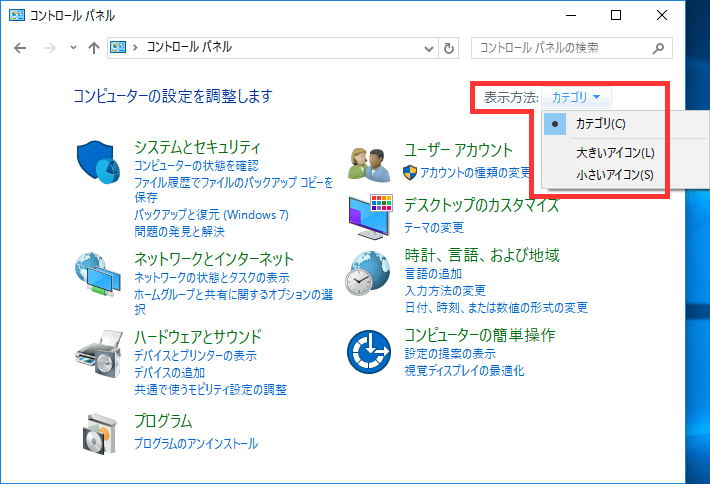710x484 pixels.
Task: Open breadcrumb chevron before コントロール パネル
Action: pos(137,48)
